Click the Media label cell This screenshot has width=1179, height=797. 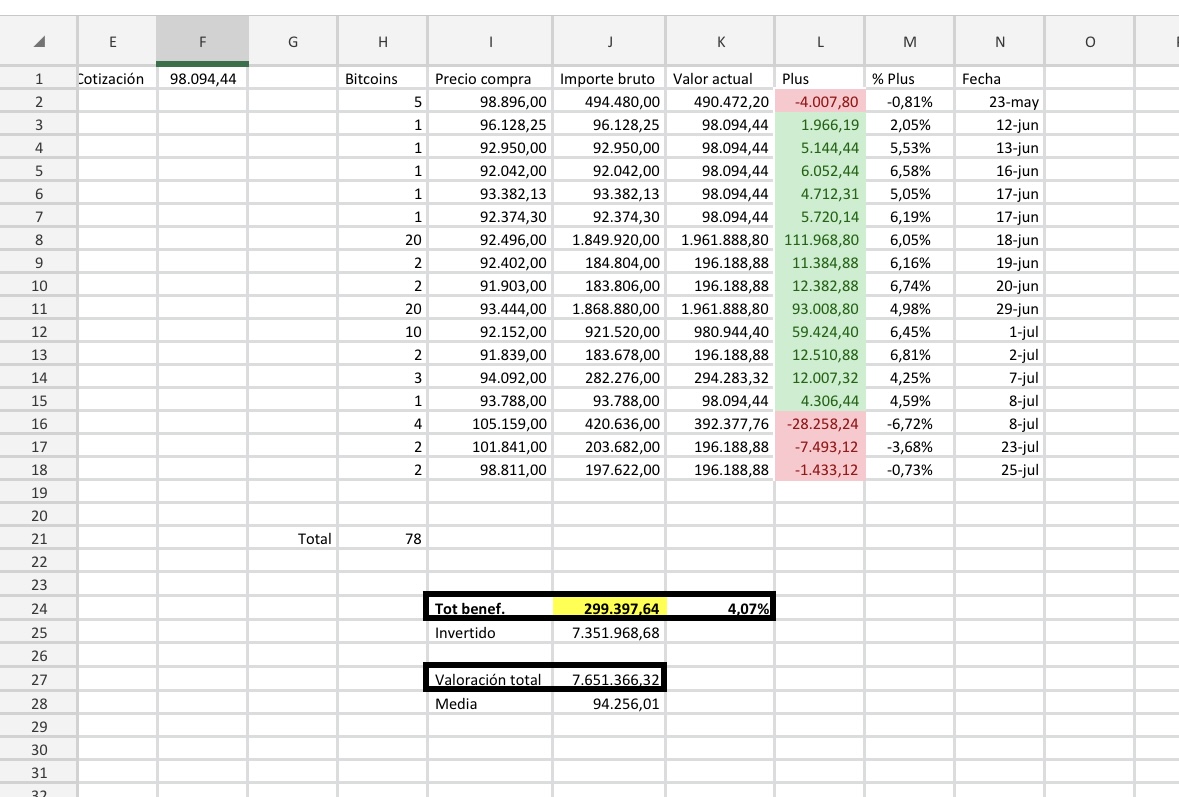coord(490,704)
